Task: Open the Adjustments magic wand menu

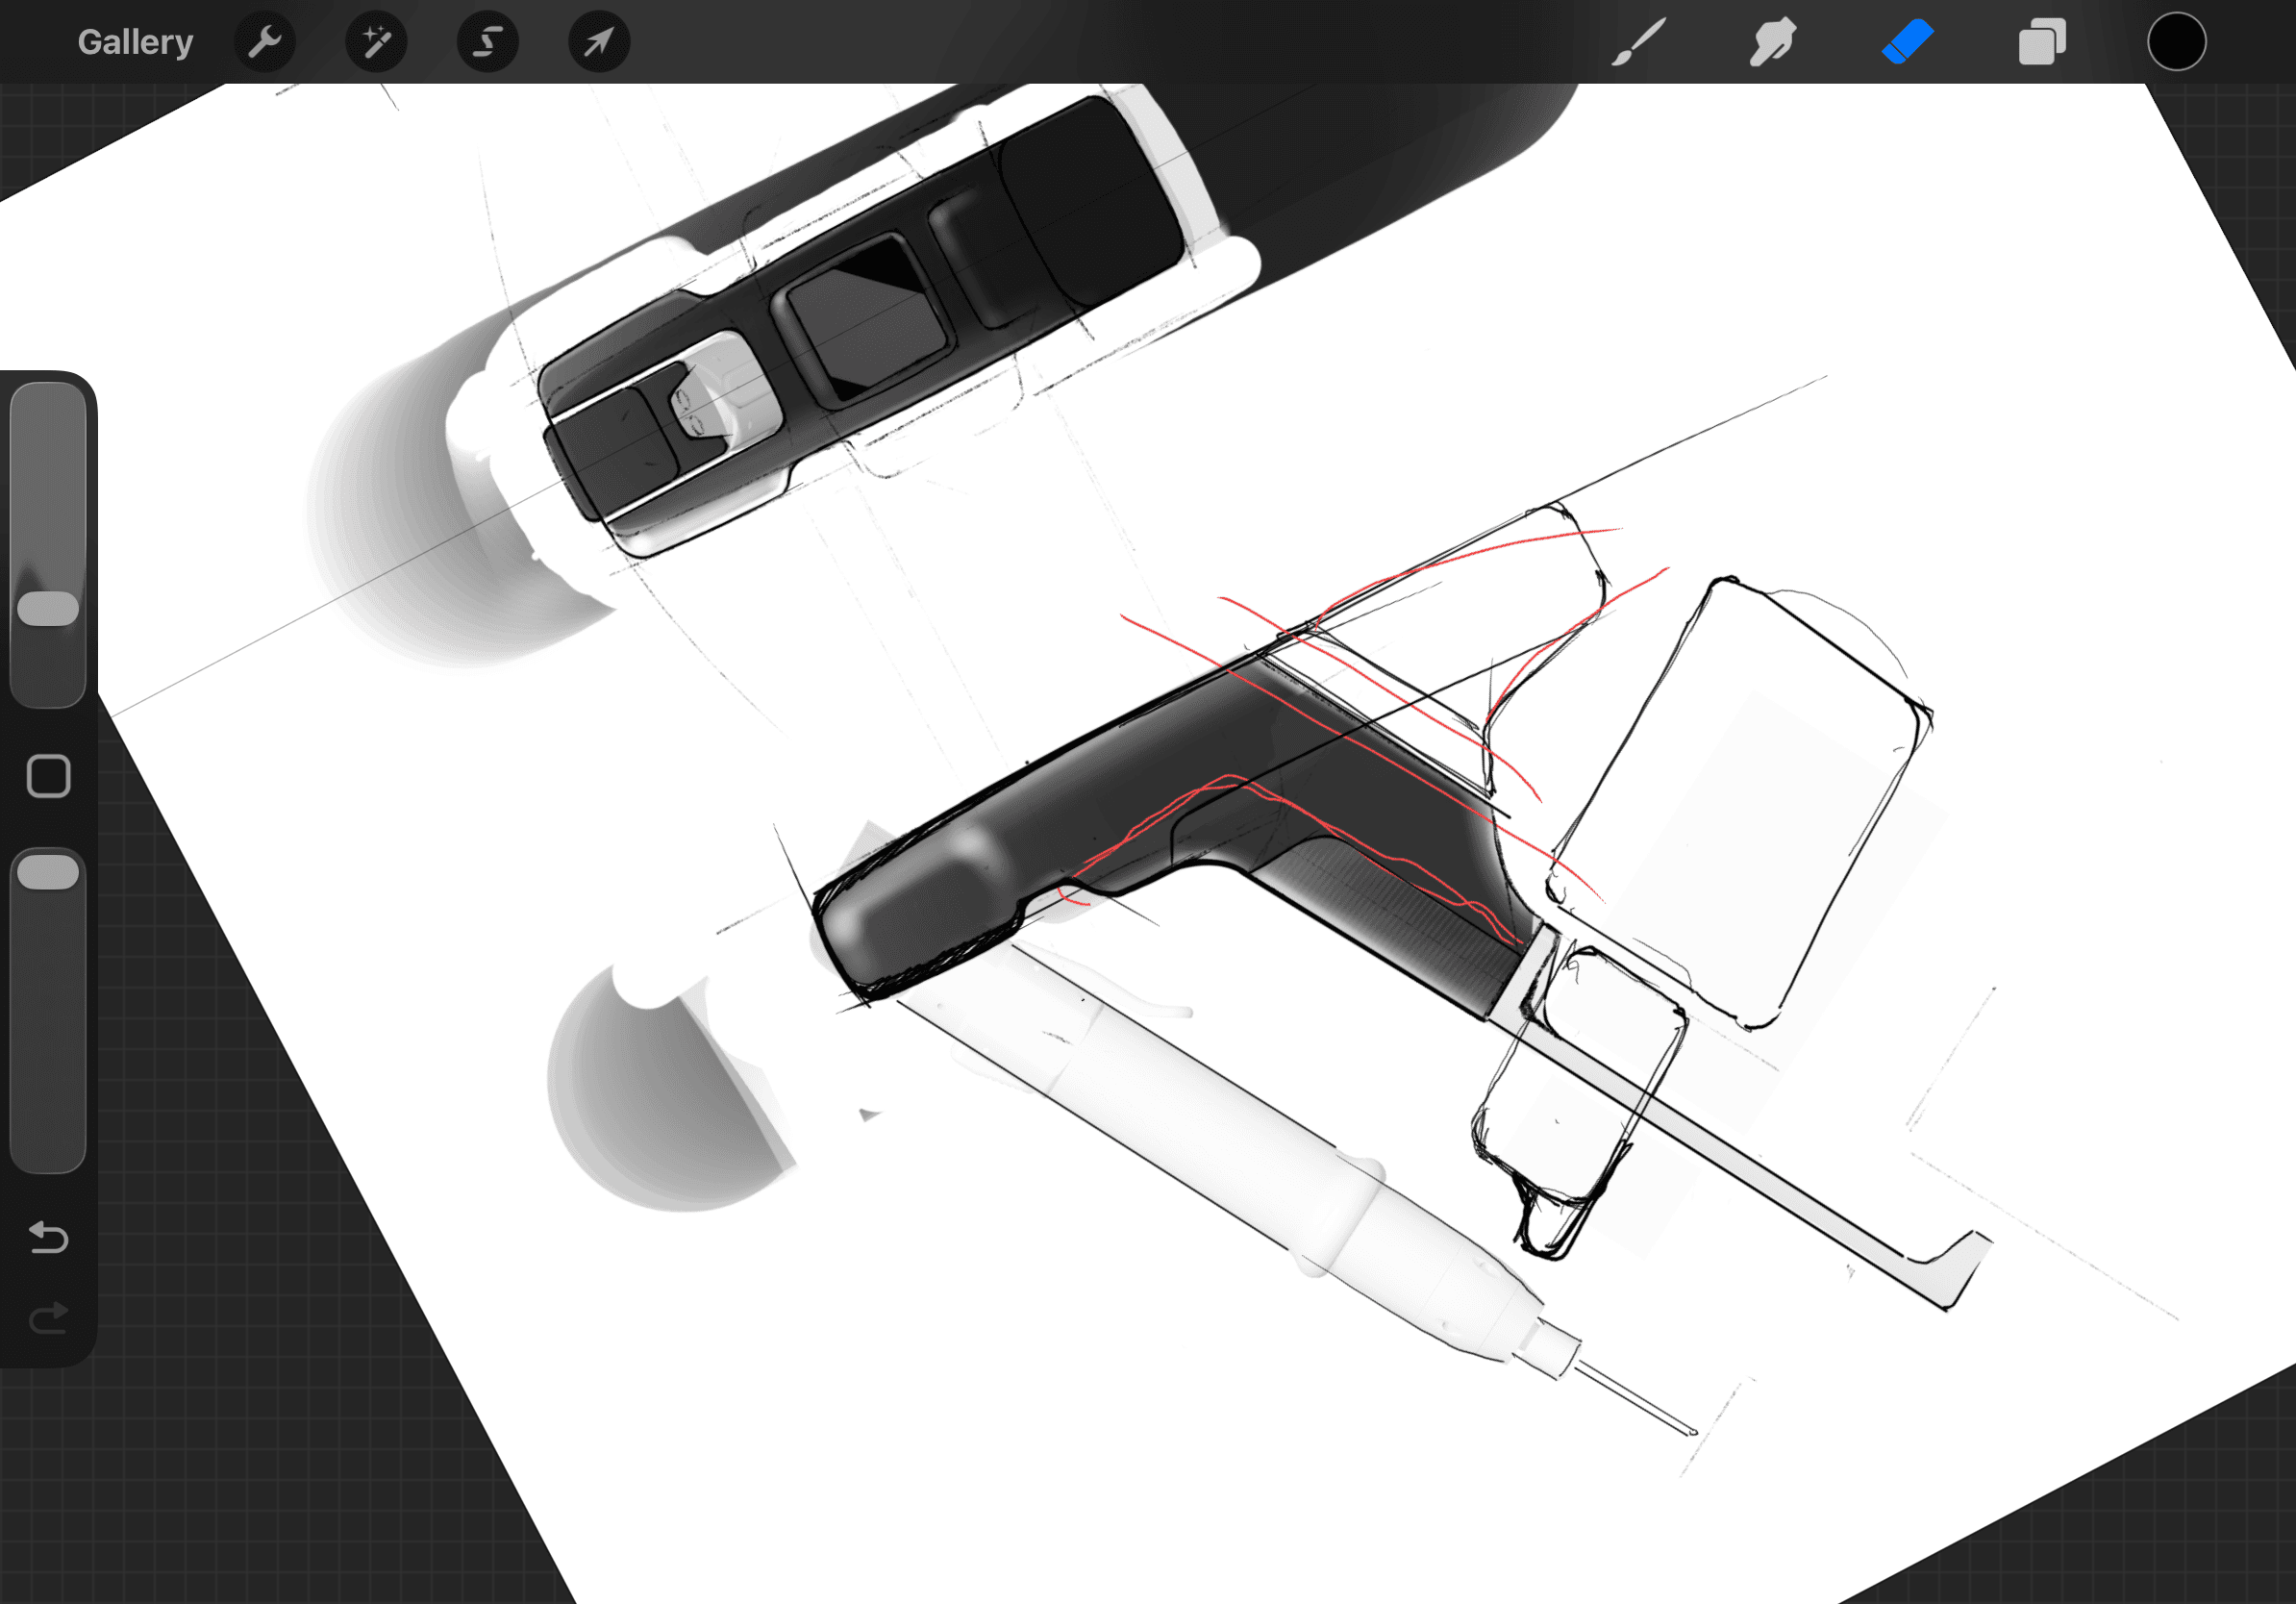Action: pos(376,42)
